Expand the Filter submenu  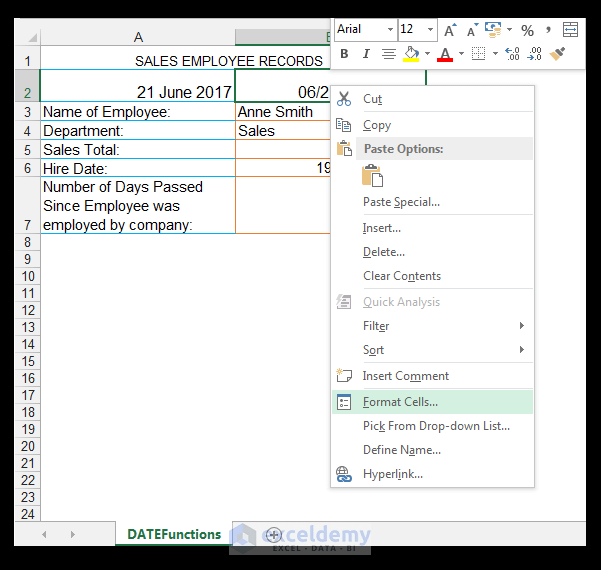tap(432, 326)
